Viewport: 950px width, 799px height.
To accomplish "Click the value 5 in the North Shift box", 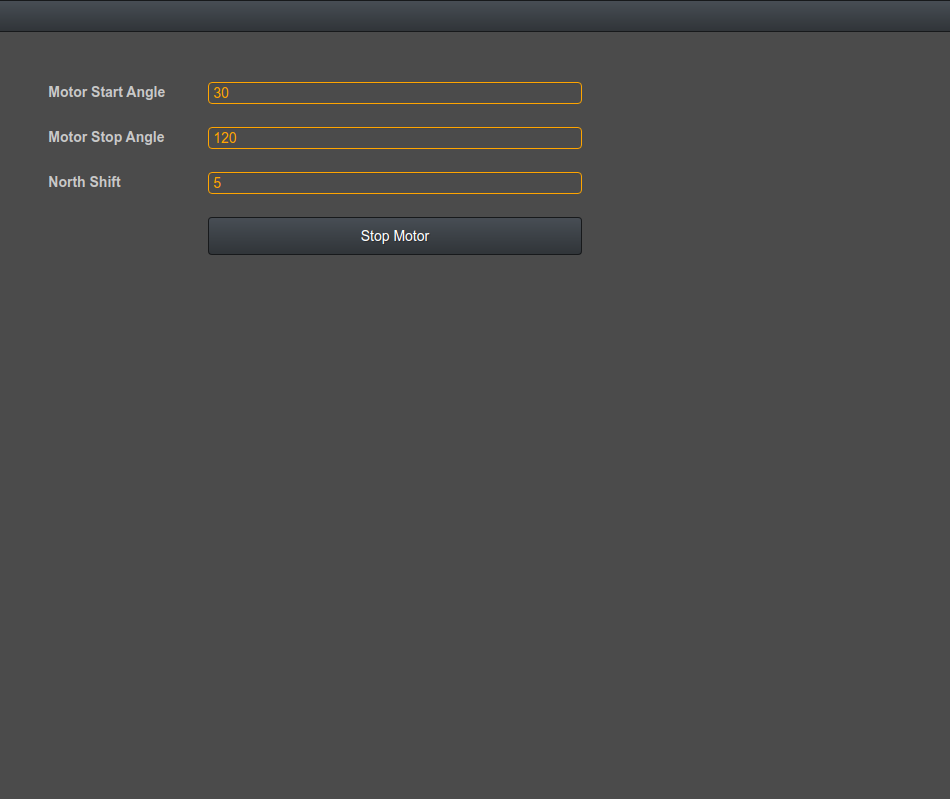I will [217, 183].
